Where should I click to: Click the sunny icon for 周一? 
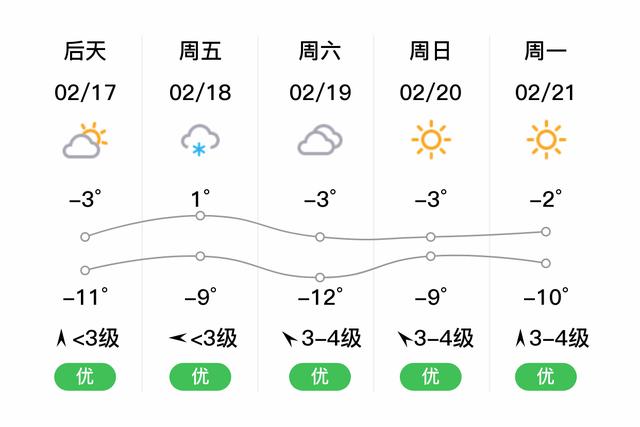click(x=546, y=140)
